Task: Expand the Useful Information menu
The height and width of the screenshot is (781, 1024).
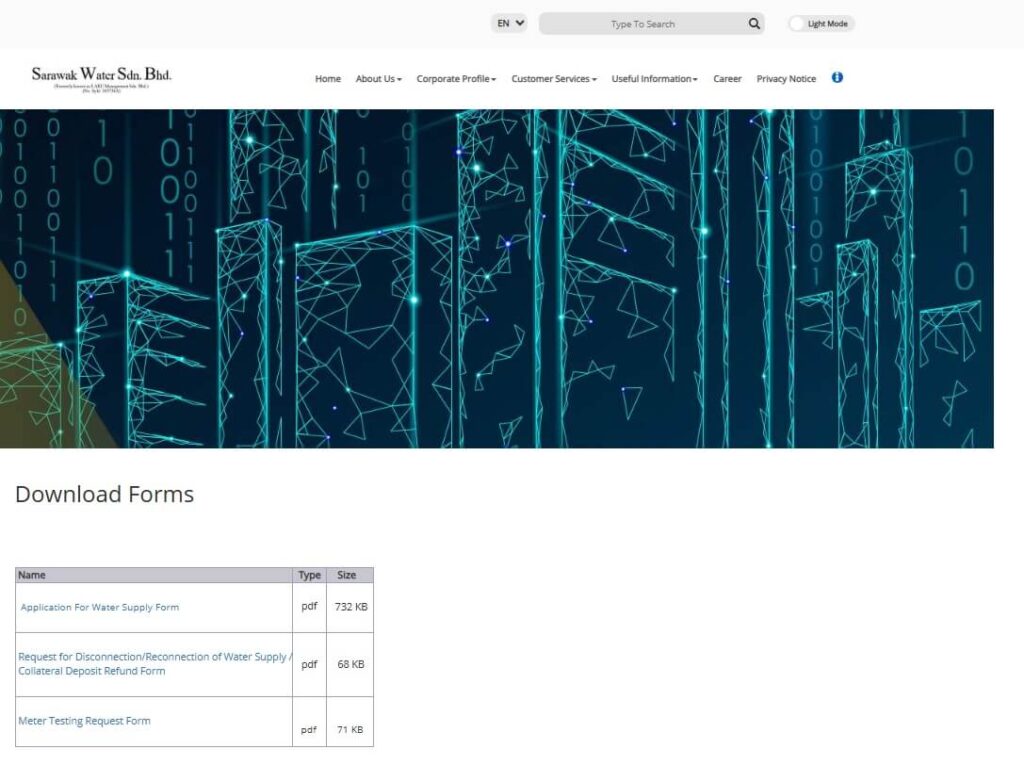Action: 653,78
